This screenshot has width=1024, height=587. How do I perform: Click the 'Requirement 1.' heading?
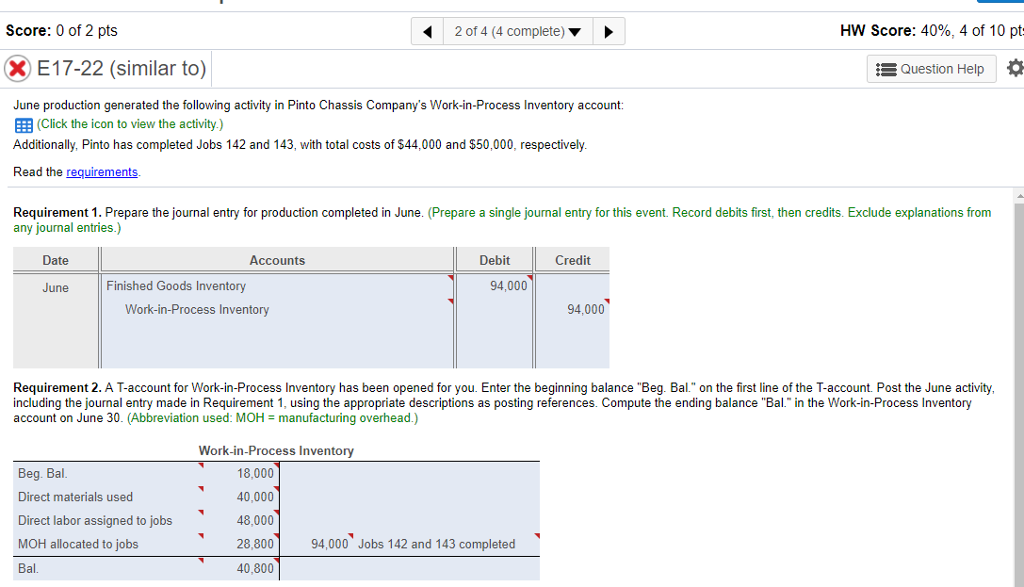click(x=57, y=213)
